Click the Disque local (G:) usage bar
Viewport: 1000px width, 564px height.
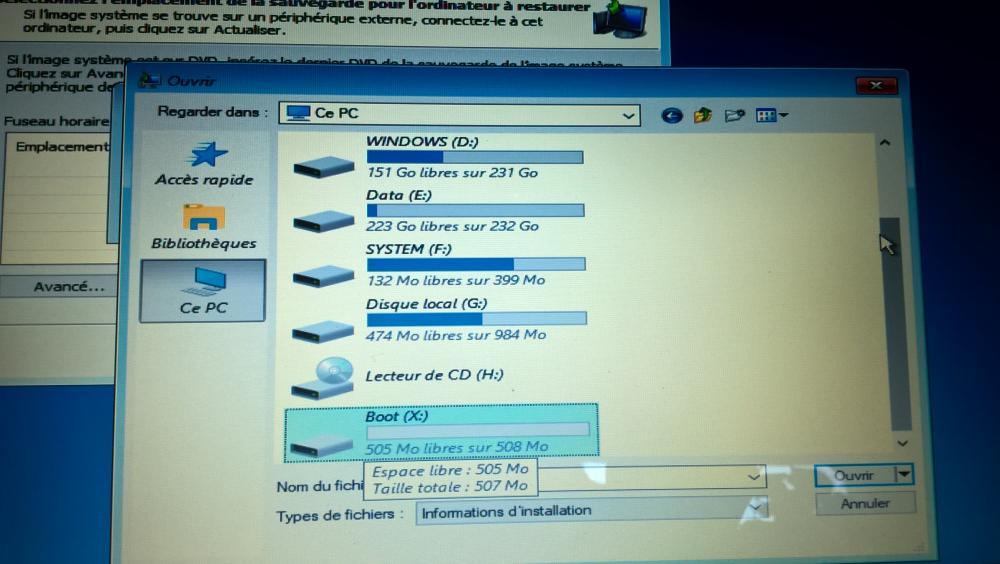(x=476, y=319)
